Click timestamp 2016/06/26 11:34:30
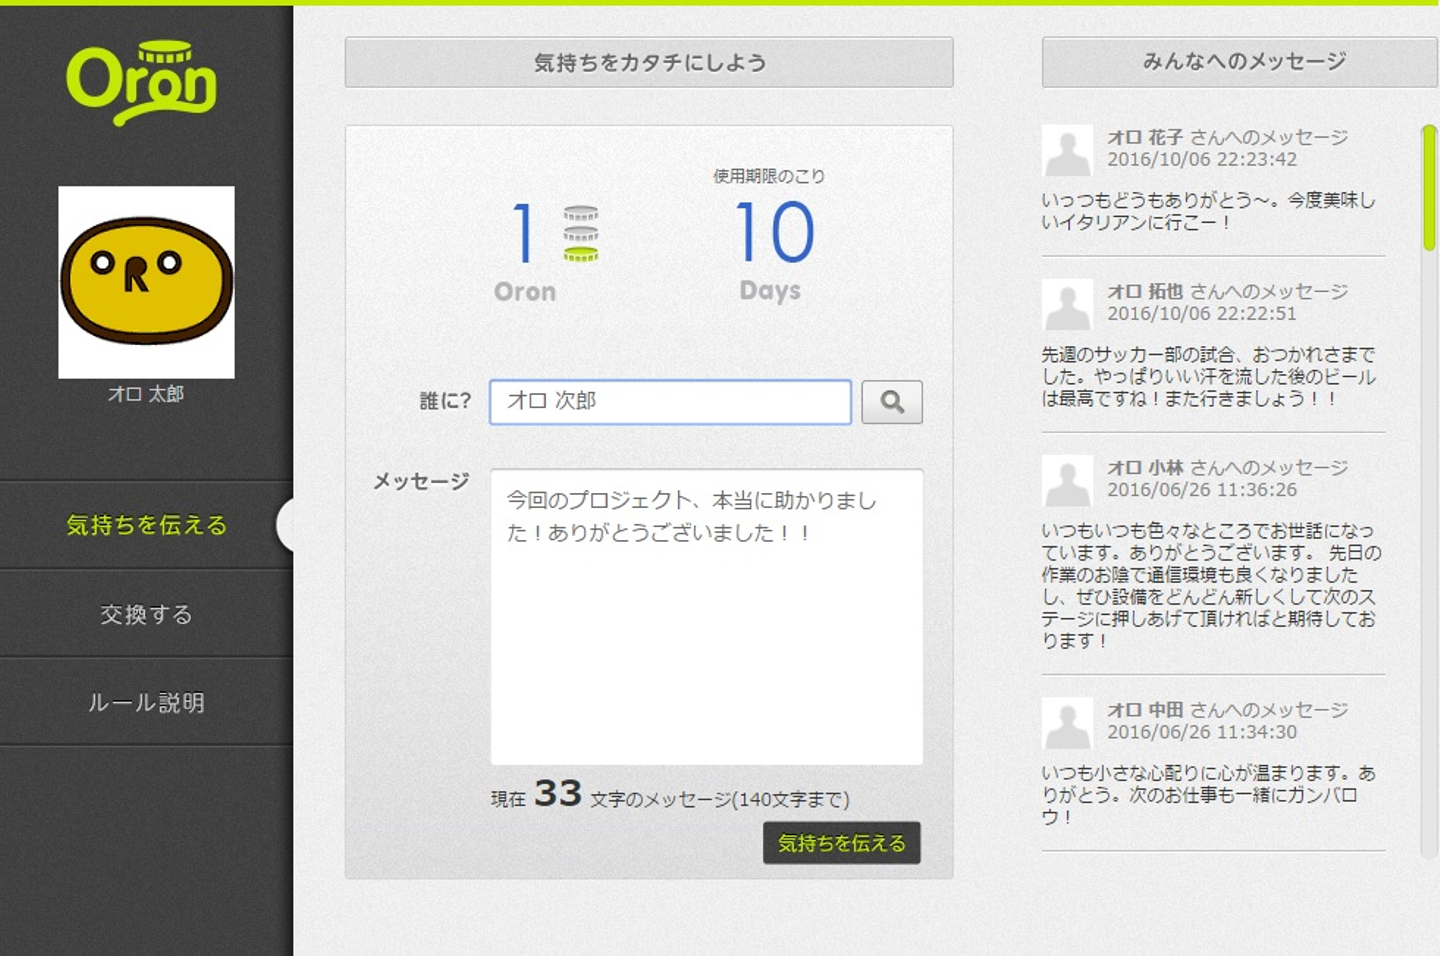 [x=1202, y=732]
